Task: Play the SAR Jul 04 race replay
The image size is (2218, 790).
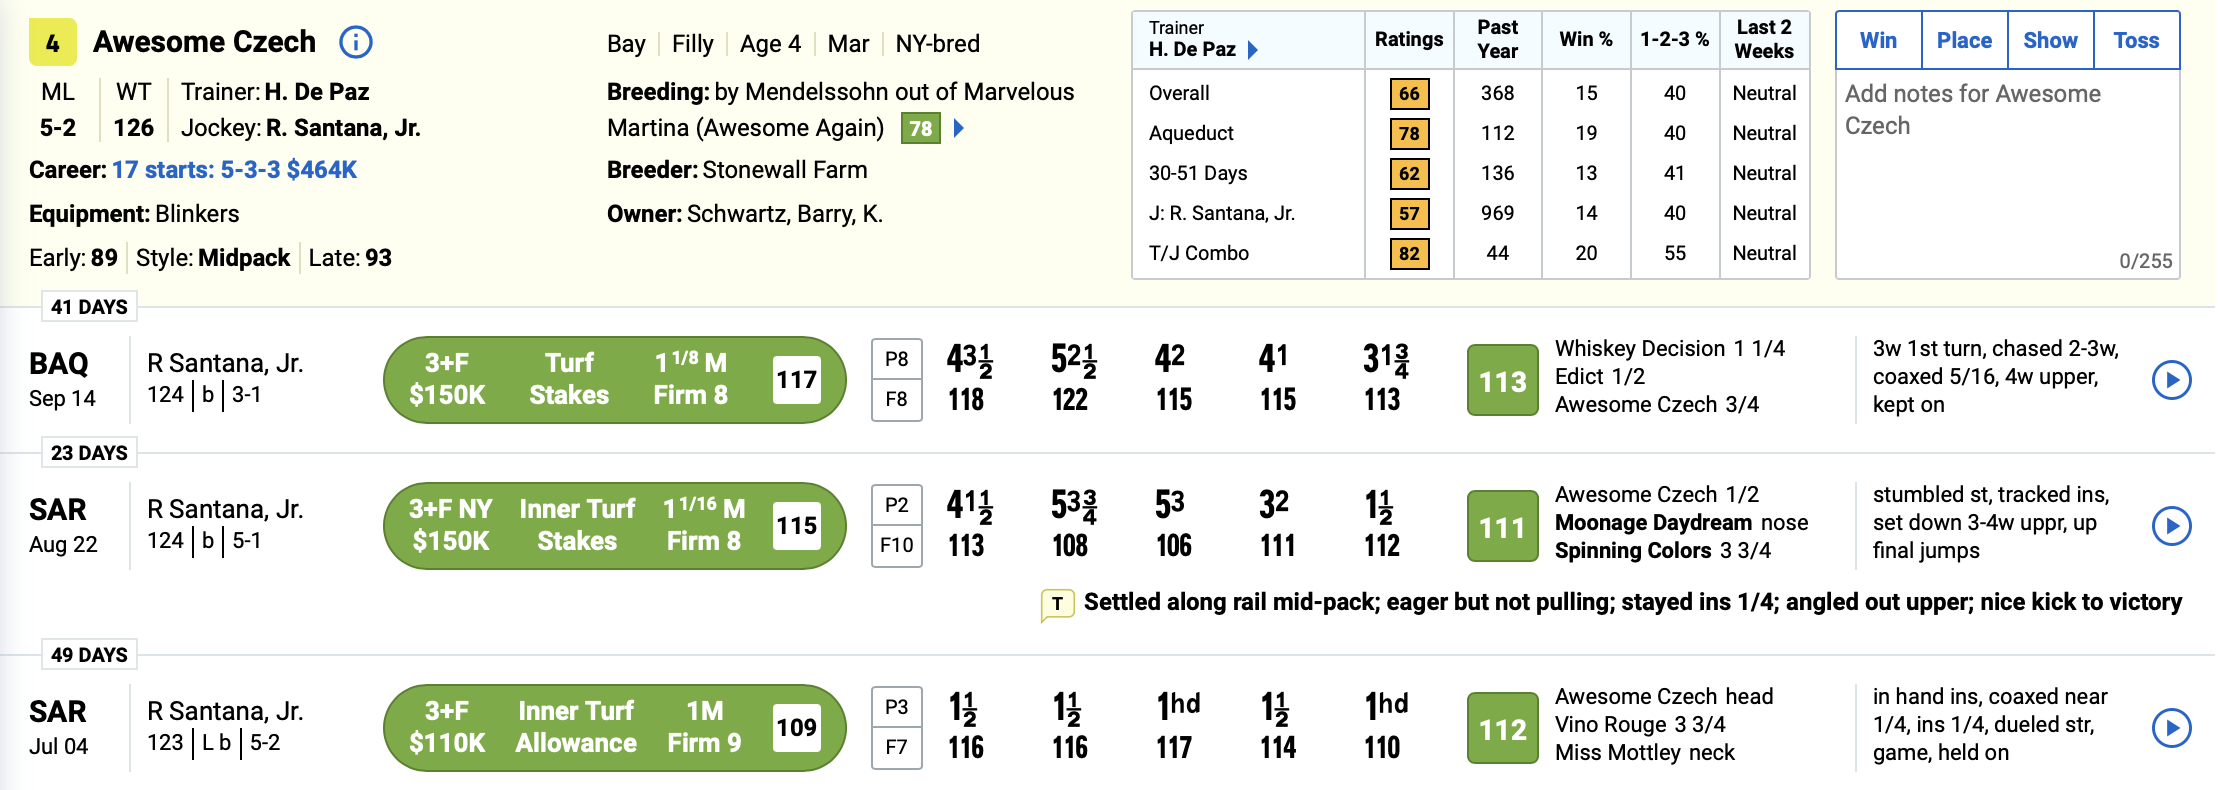Action: pyautogui.click(x=2171, y=728)
